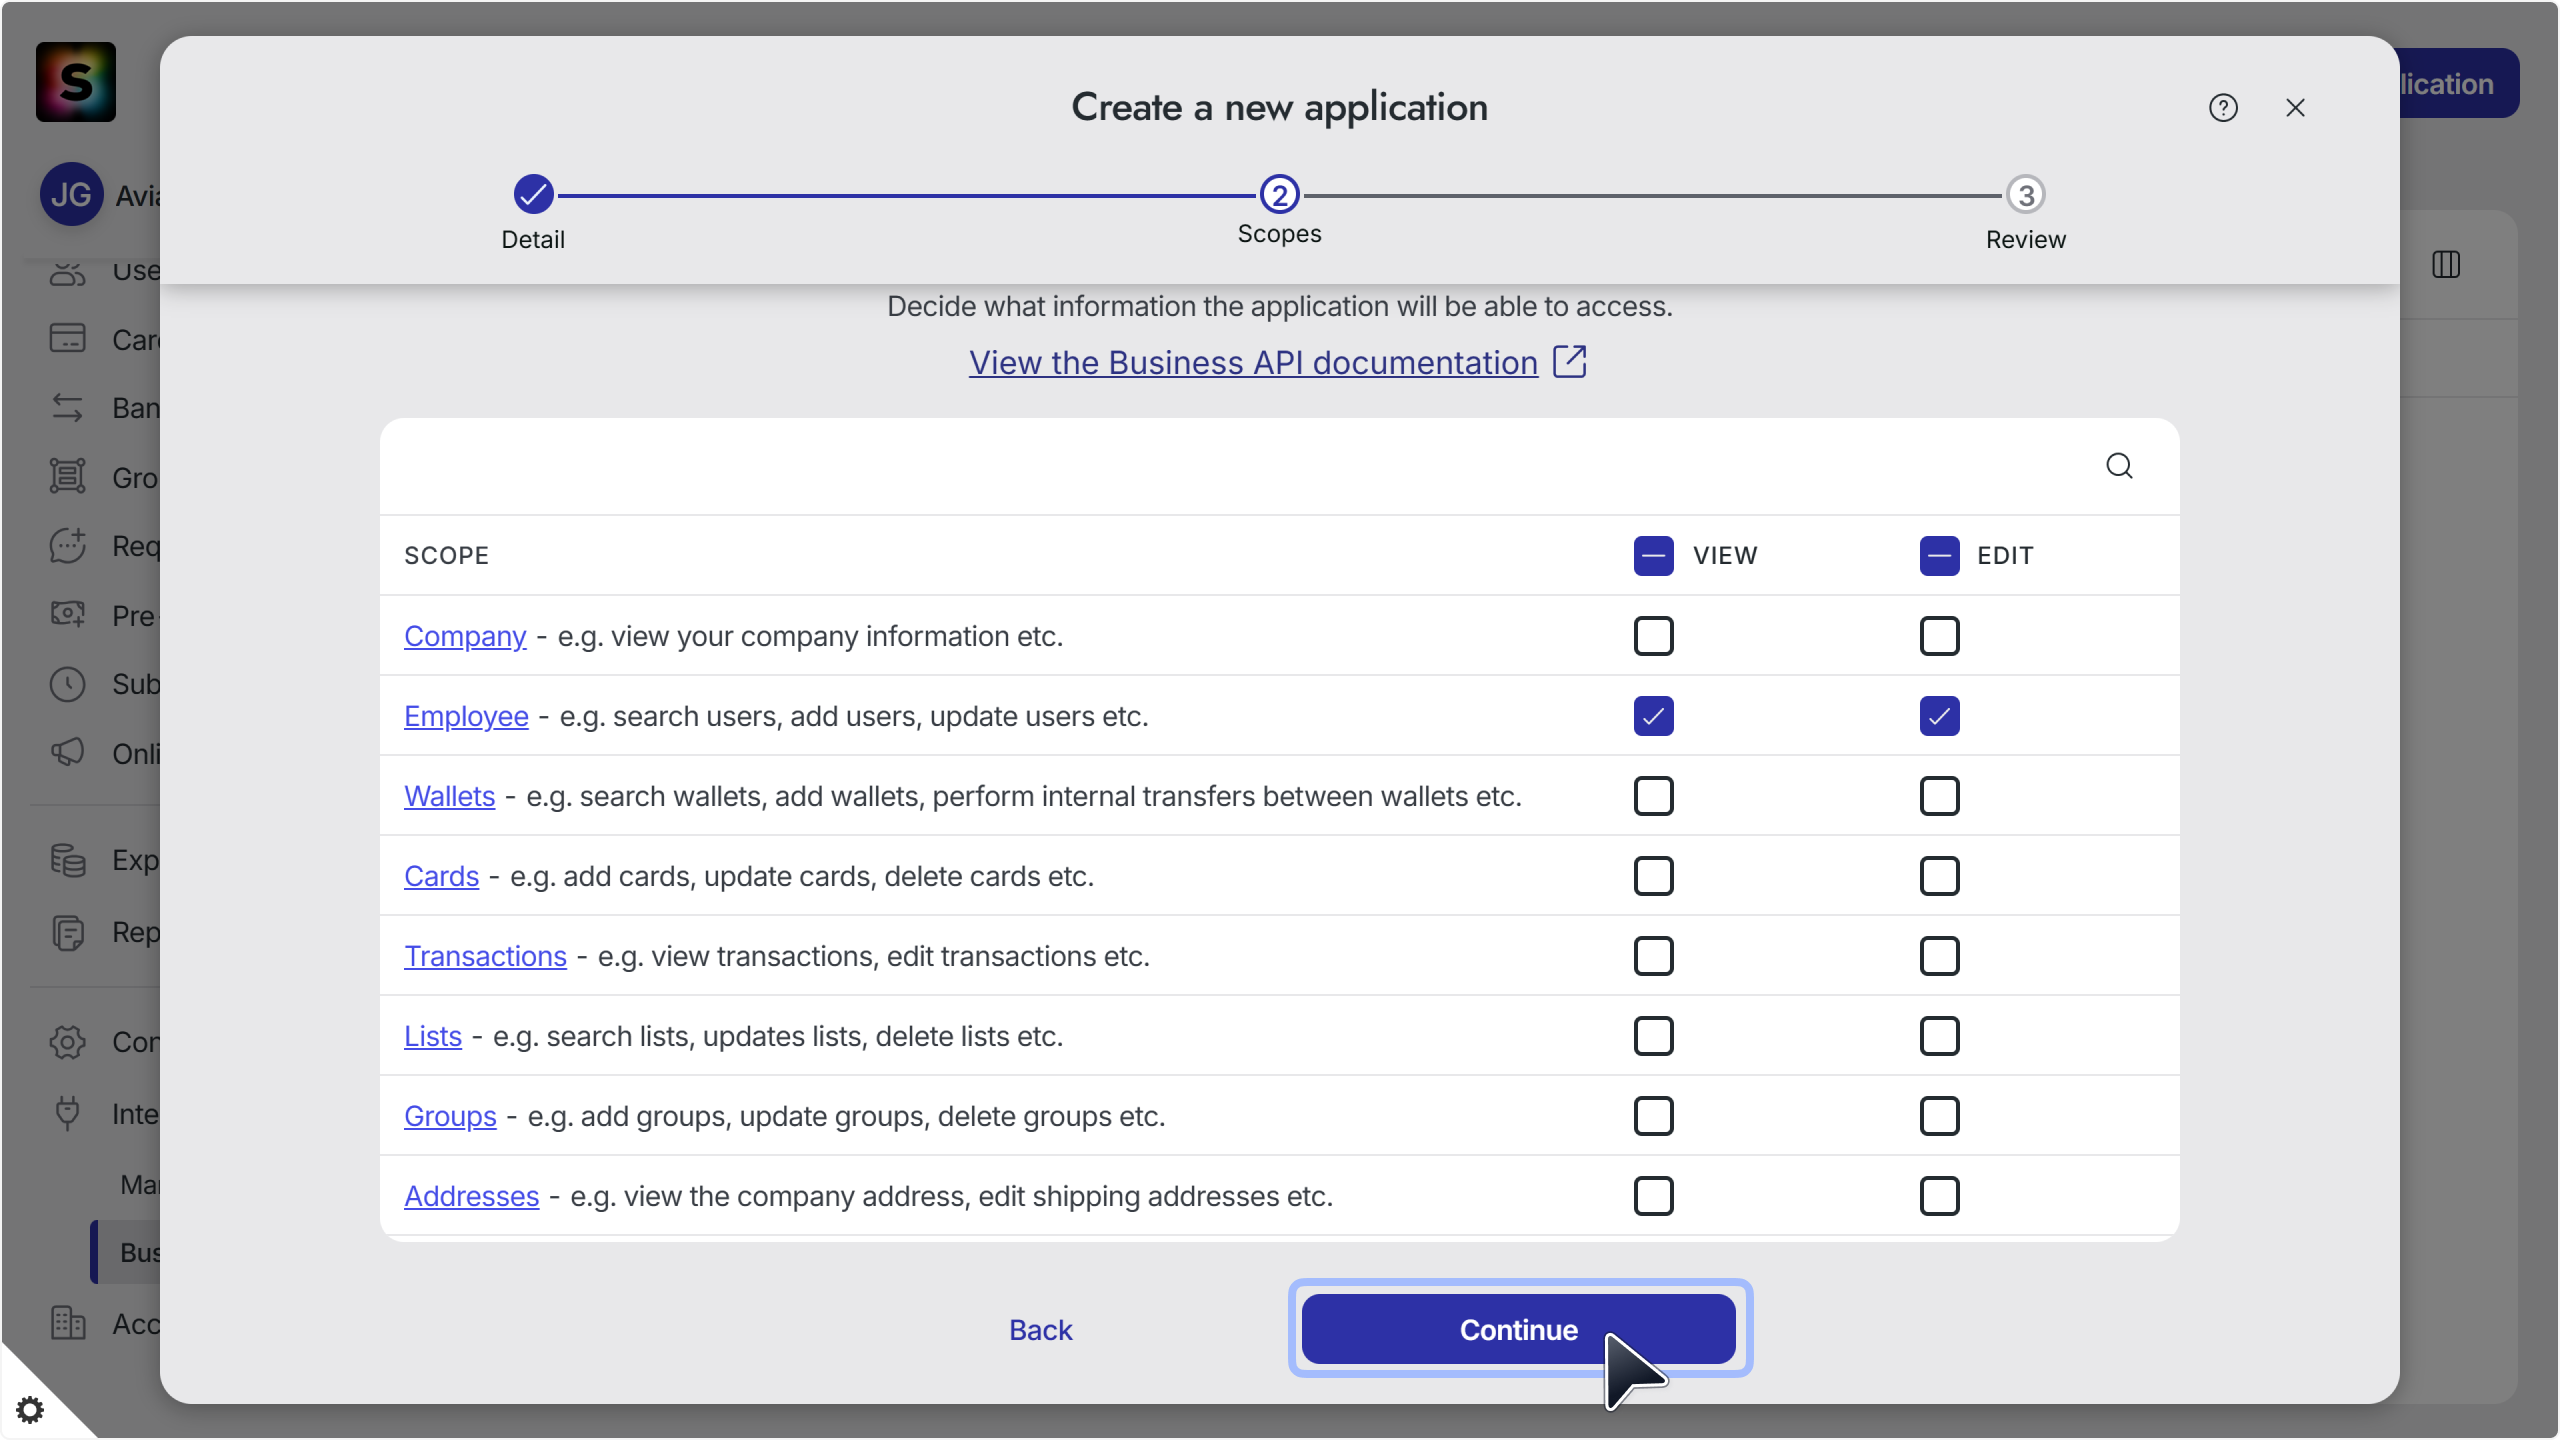
Task: Uncheck Edit access for Employee scope
Action: (1939, 716)
